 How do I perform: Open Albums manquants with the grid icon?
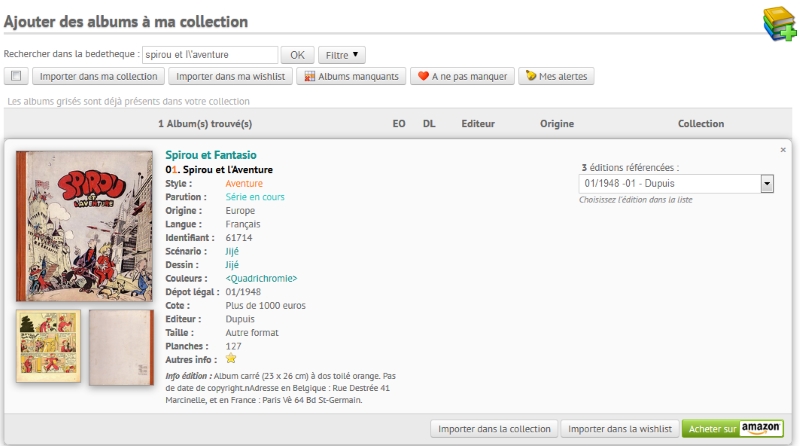[x=351, y=76]
